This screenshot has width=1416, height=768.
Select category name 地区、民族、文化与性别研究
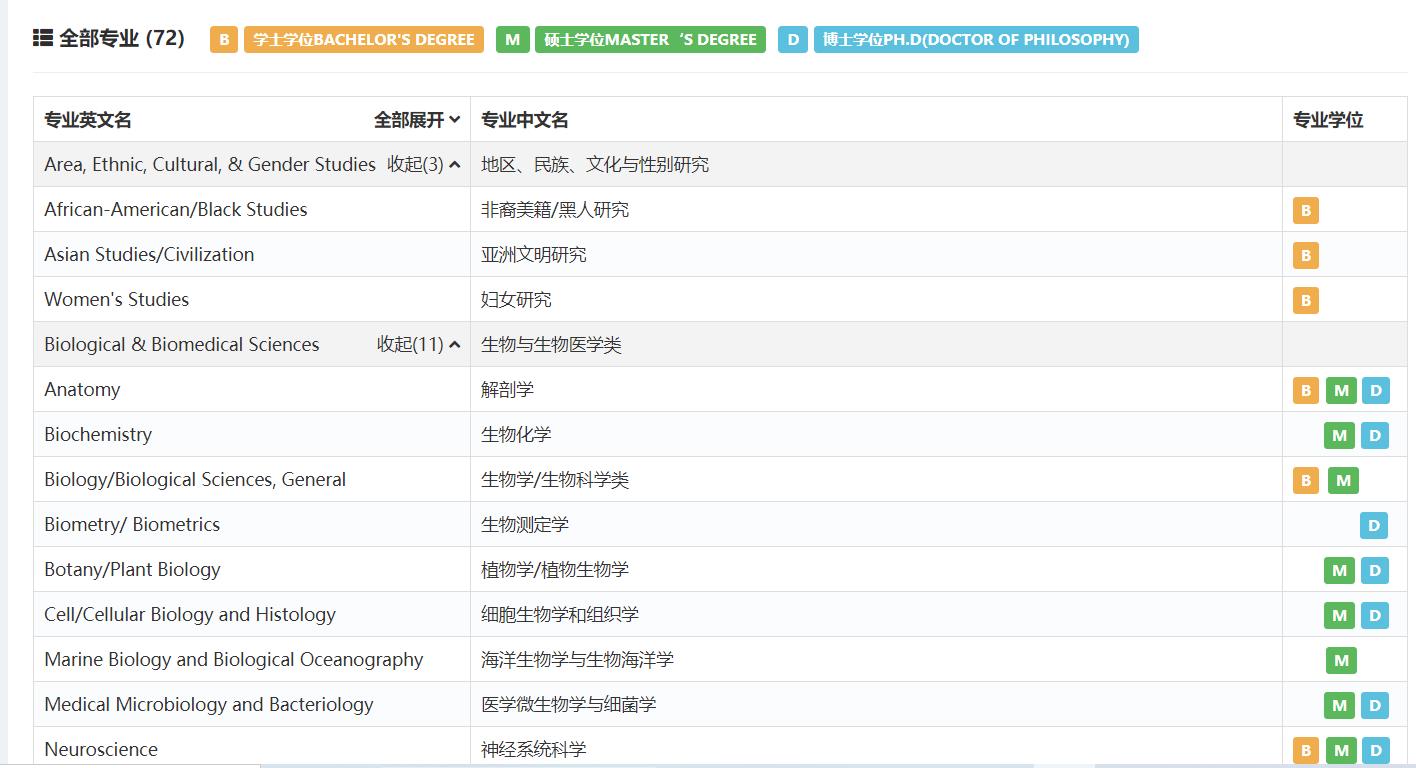pos(595,164)
